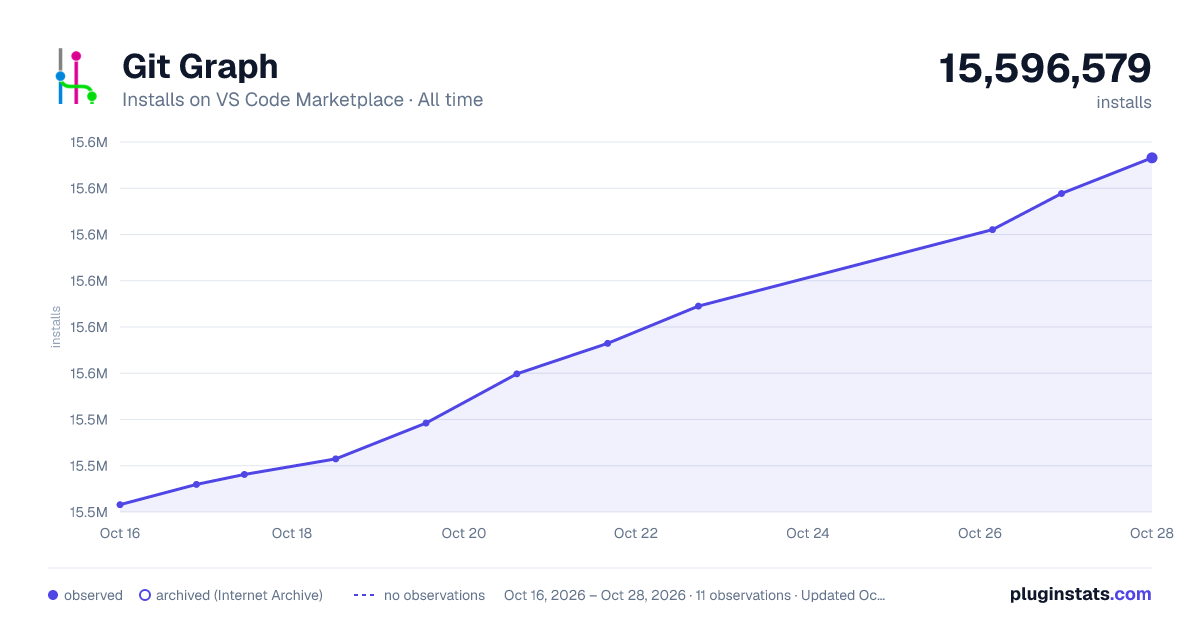The height and width of the screenshot is (630, 1200).
Task: Click the archived hollow circle legend icon
Action: point(144,595)
